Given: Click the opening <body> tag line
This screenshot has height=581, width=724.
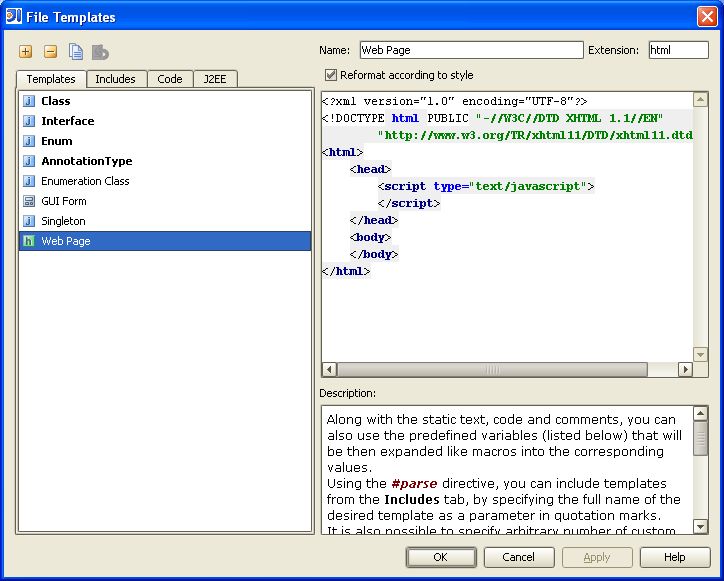Looking at the screenshot, I should pyautogui.click(x=371, y=237).
